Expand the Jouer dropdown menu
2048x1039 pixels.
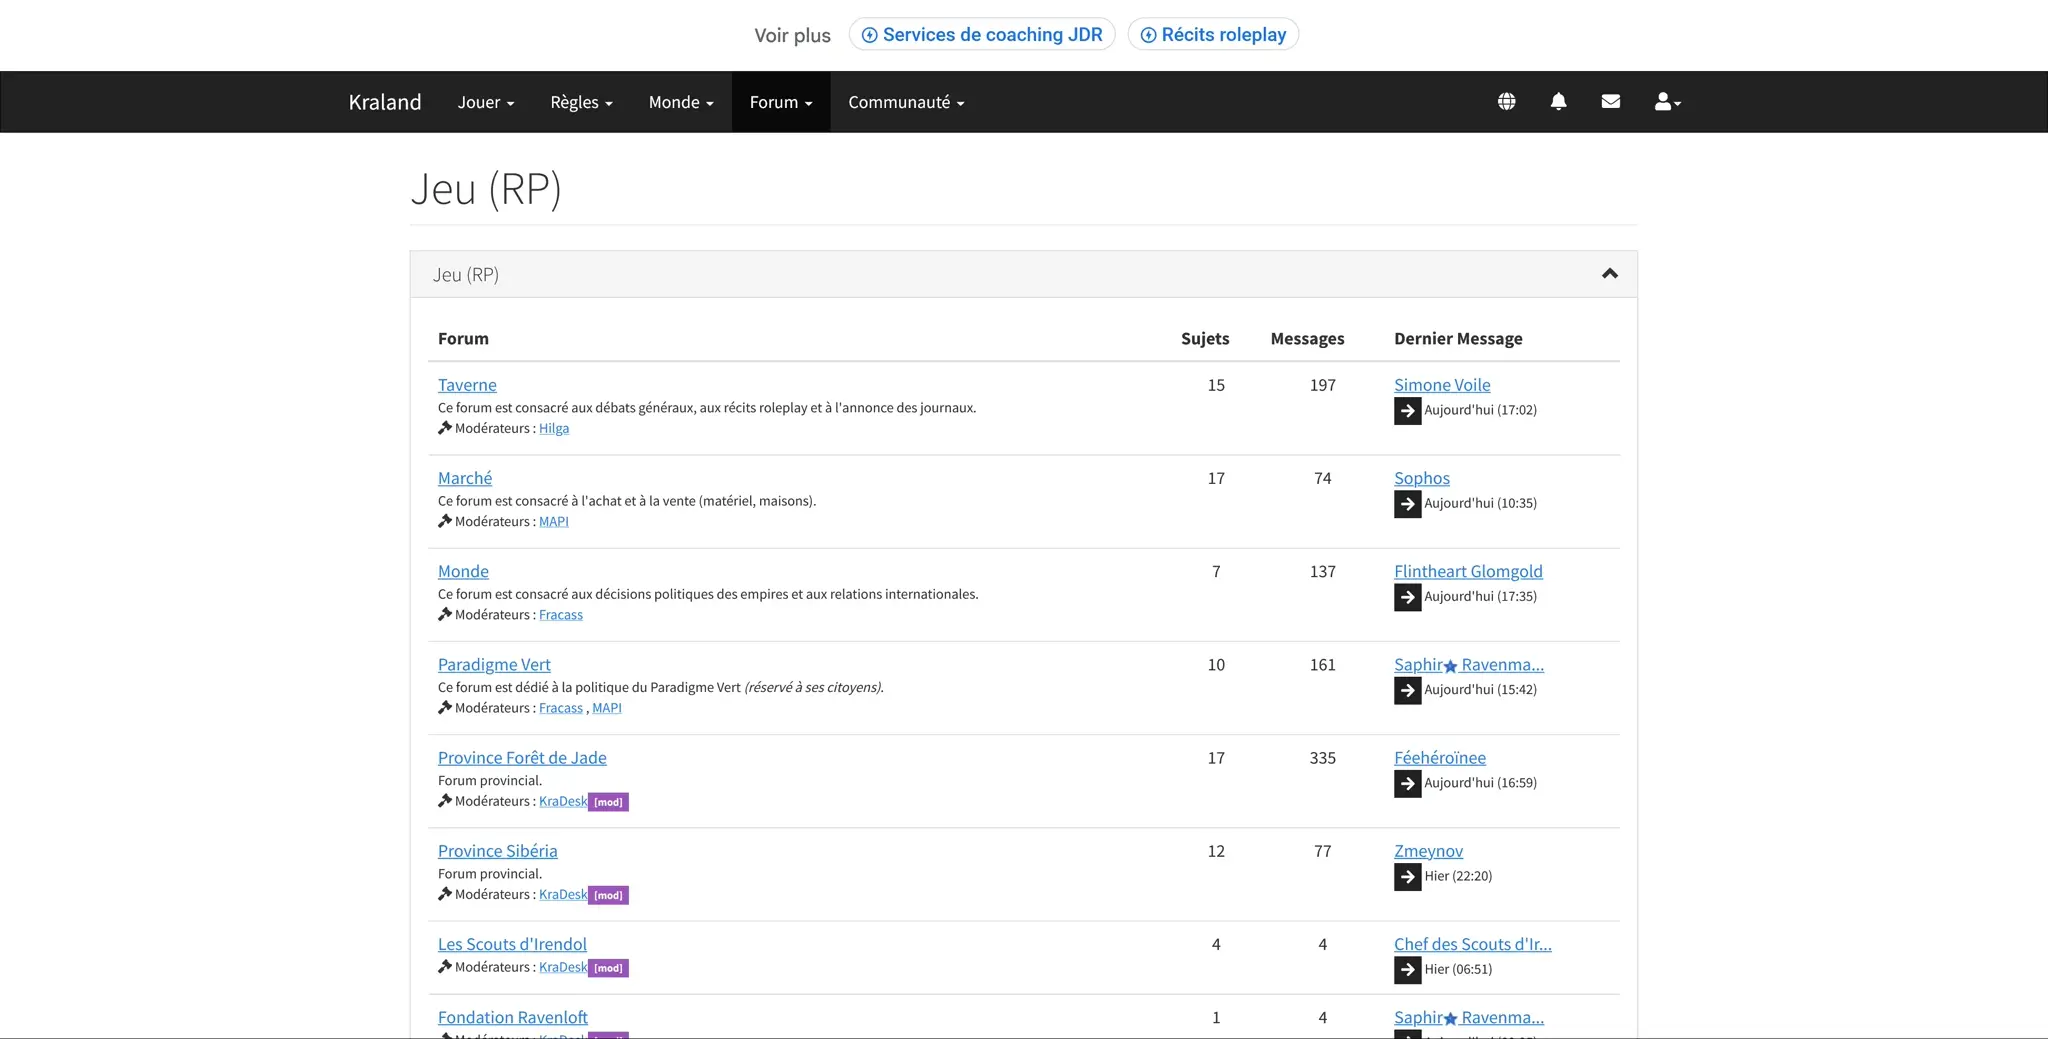click(x=485, y=102)
